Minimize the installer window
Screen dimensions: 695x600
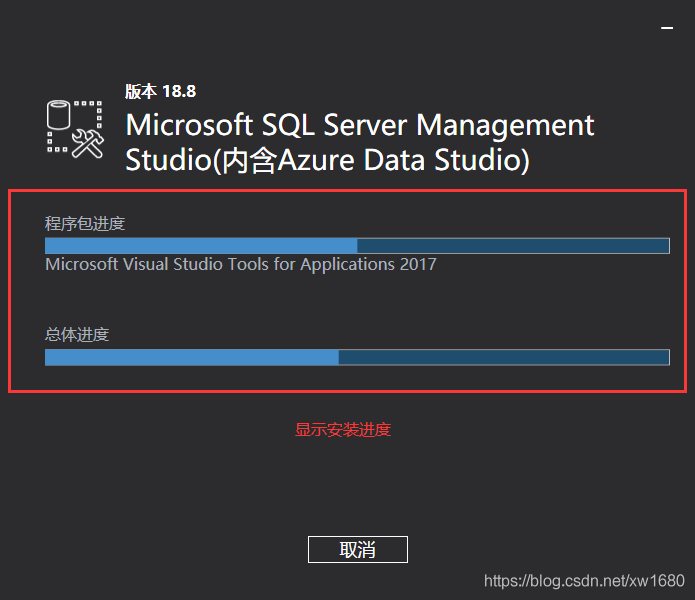[x=667, y=30]
